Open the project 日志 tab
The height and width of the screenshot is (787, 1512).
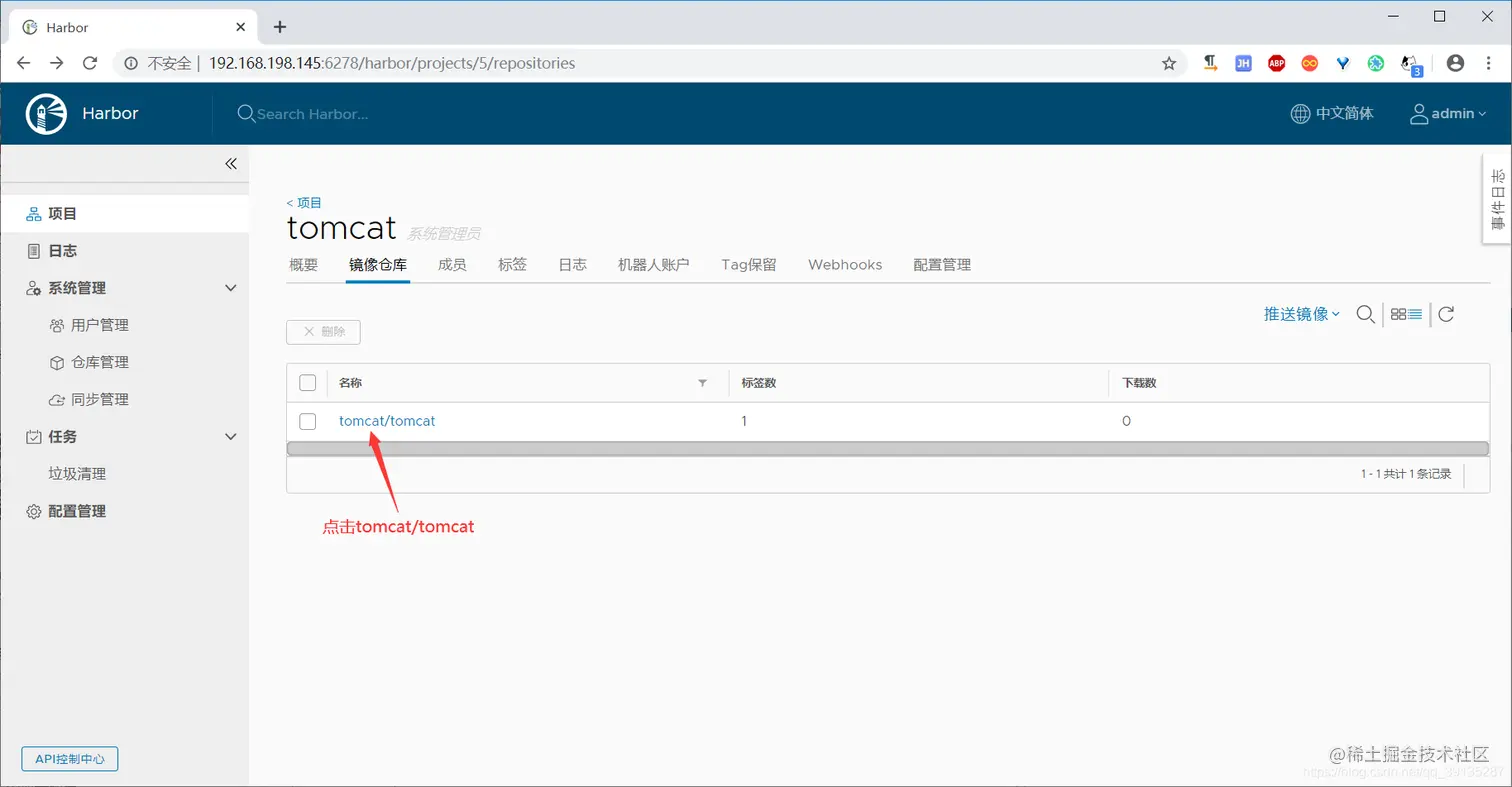572,265
